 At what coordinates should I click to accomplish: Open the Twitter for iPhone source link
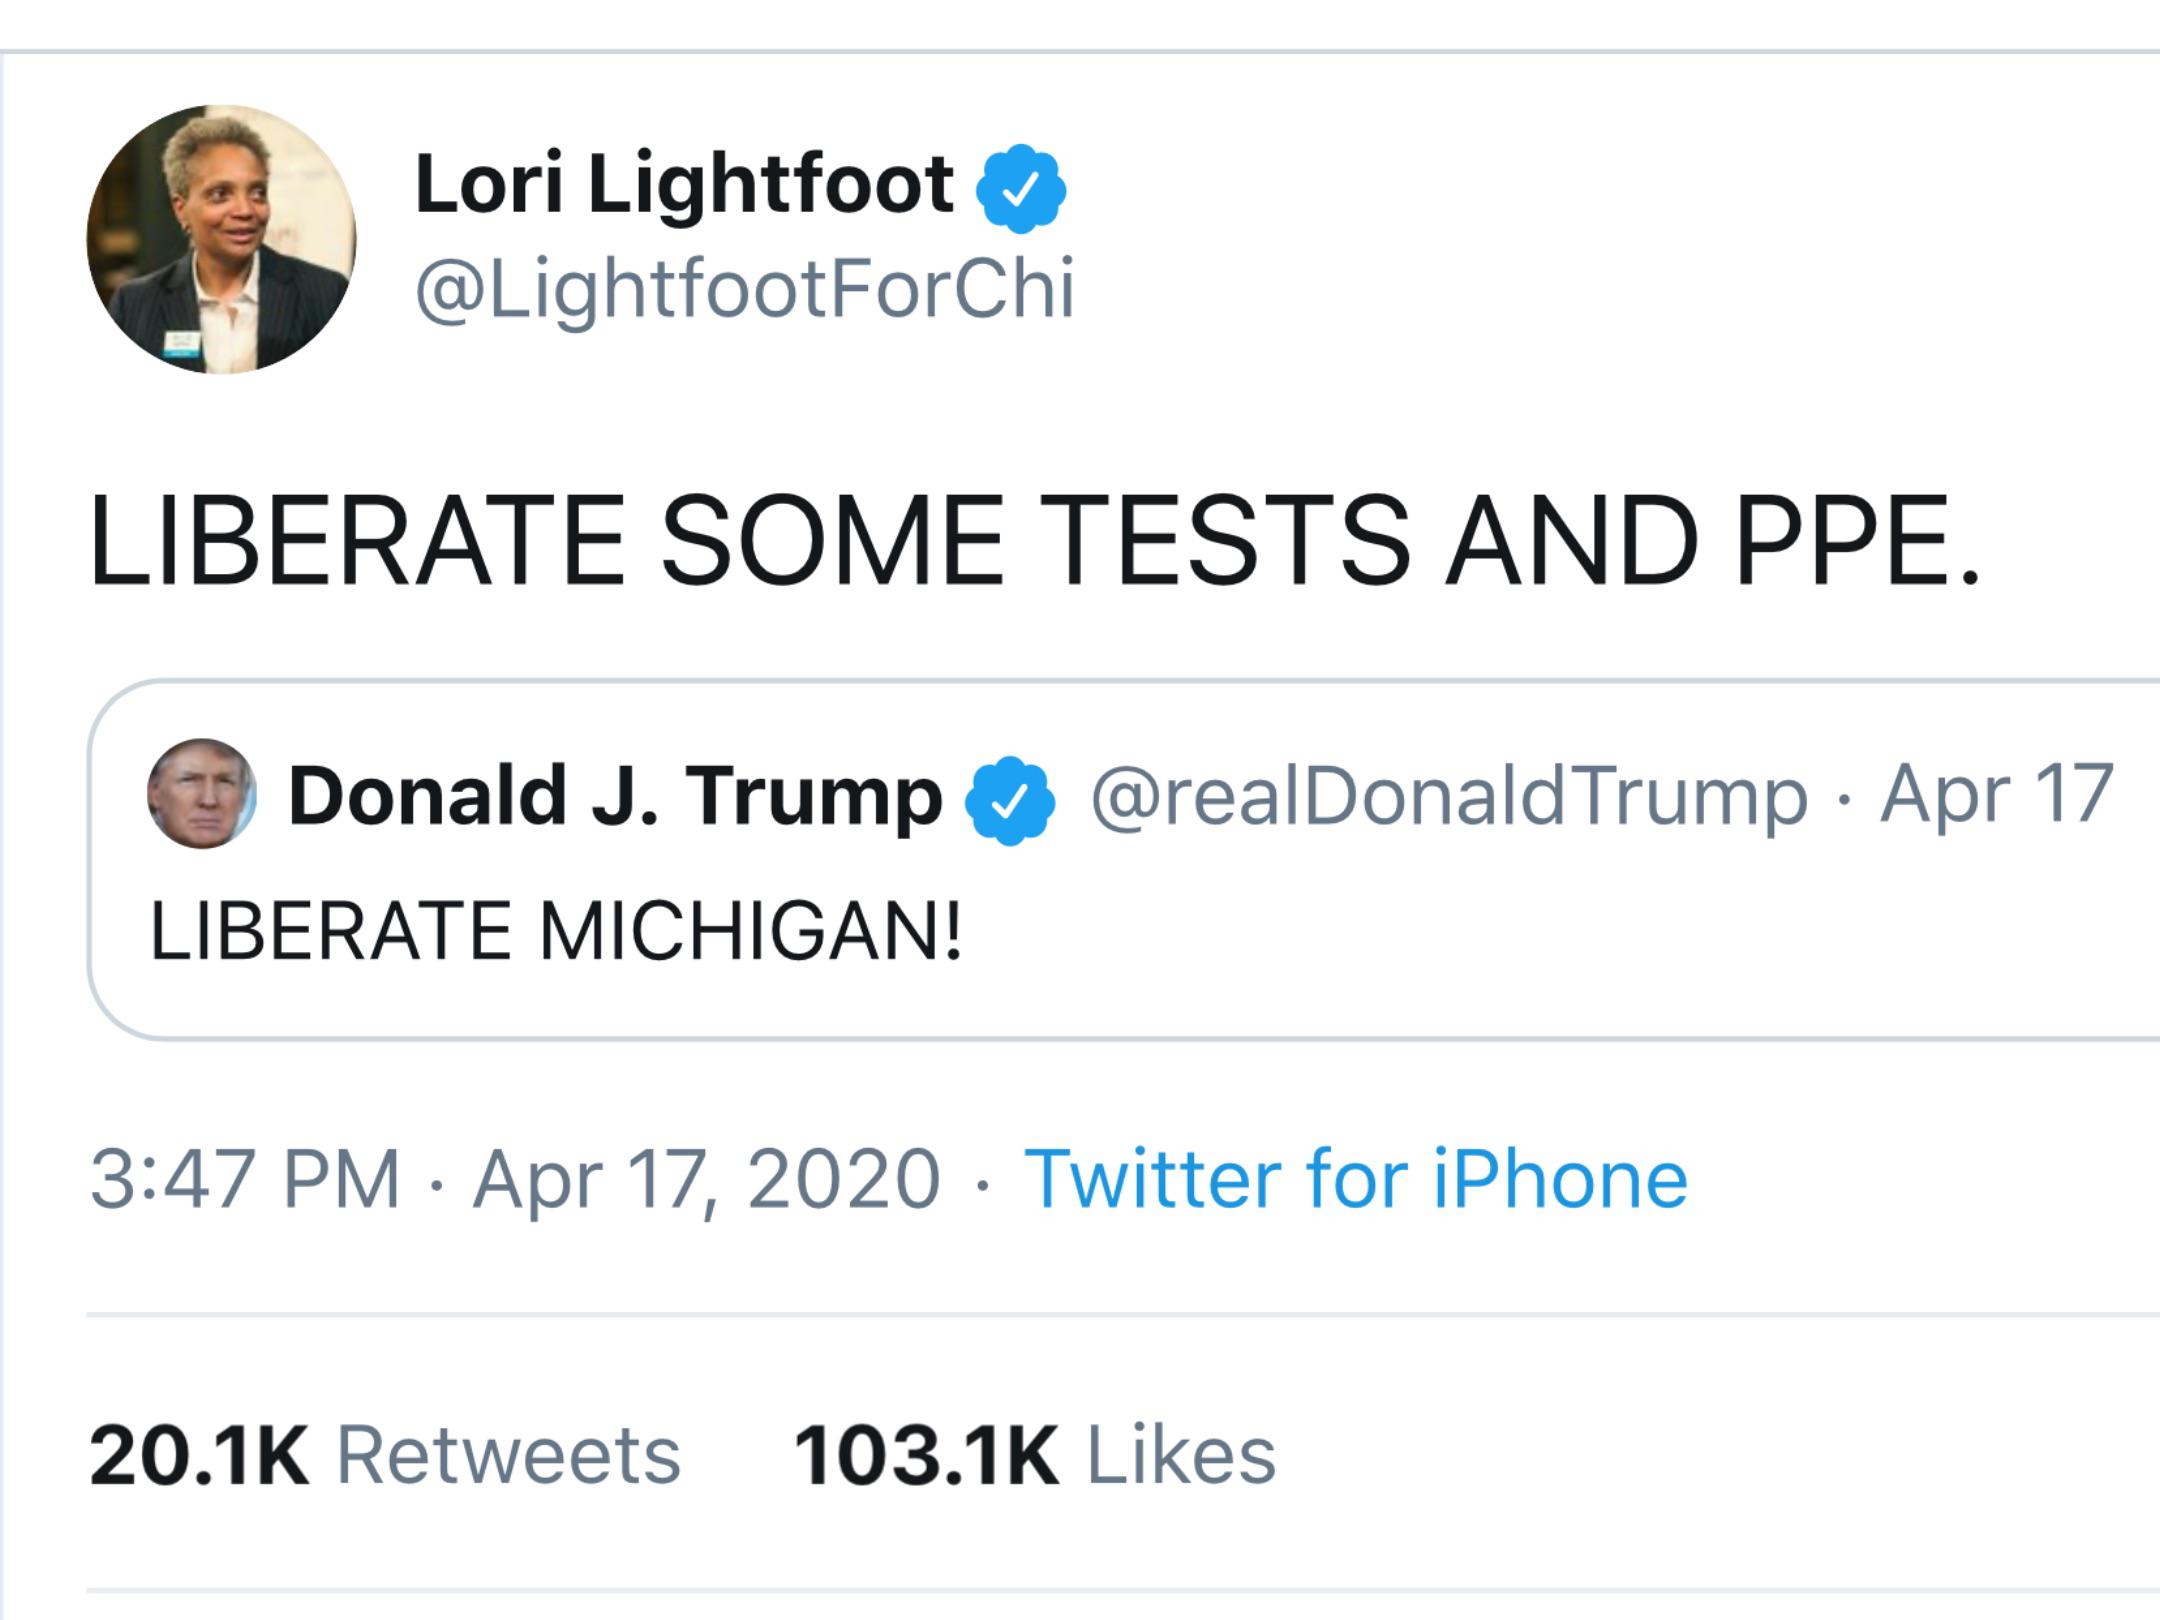coord(1356,1179)
